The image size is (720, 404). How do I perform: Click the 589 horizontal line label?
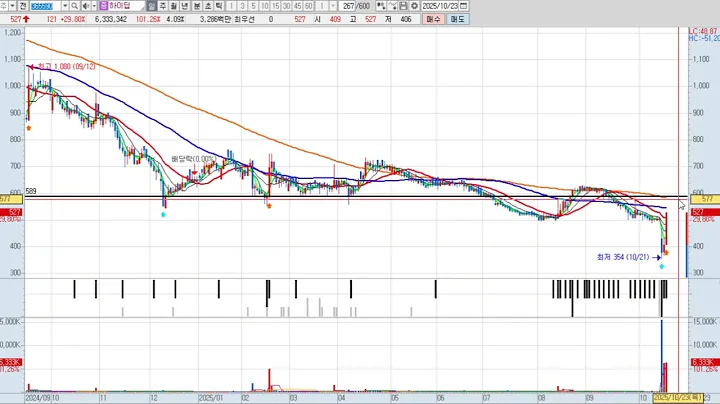click(31, 191)
